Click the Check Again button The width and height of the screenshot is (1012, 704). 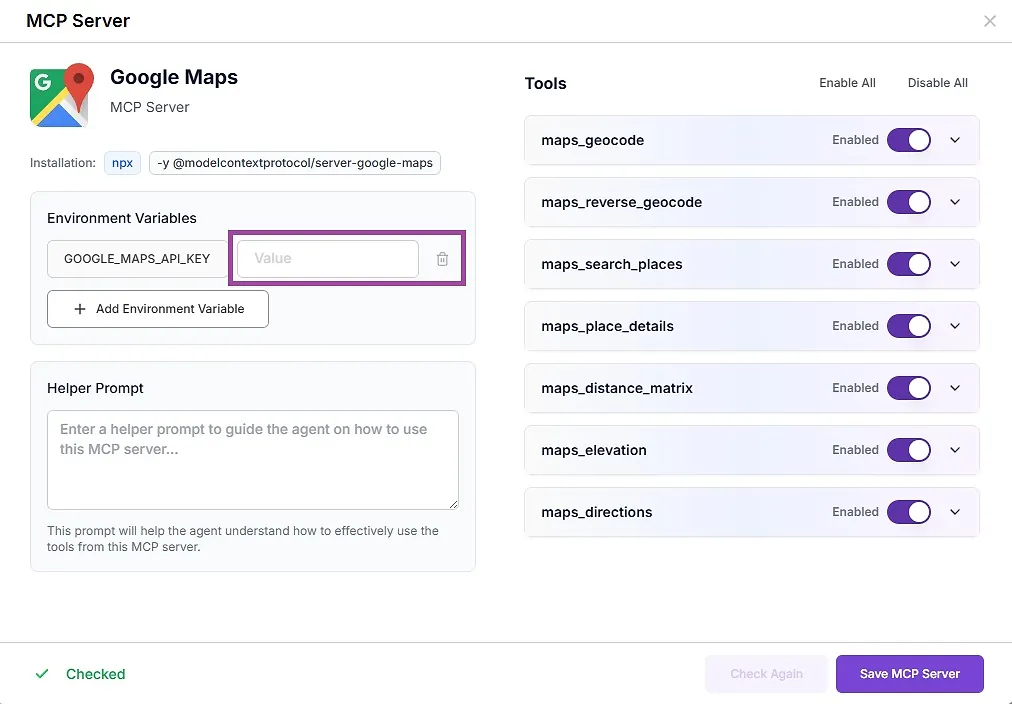pyautogui.click(x=766, y=674)
